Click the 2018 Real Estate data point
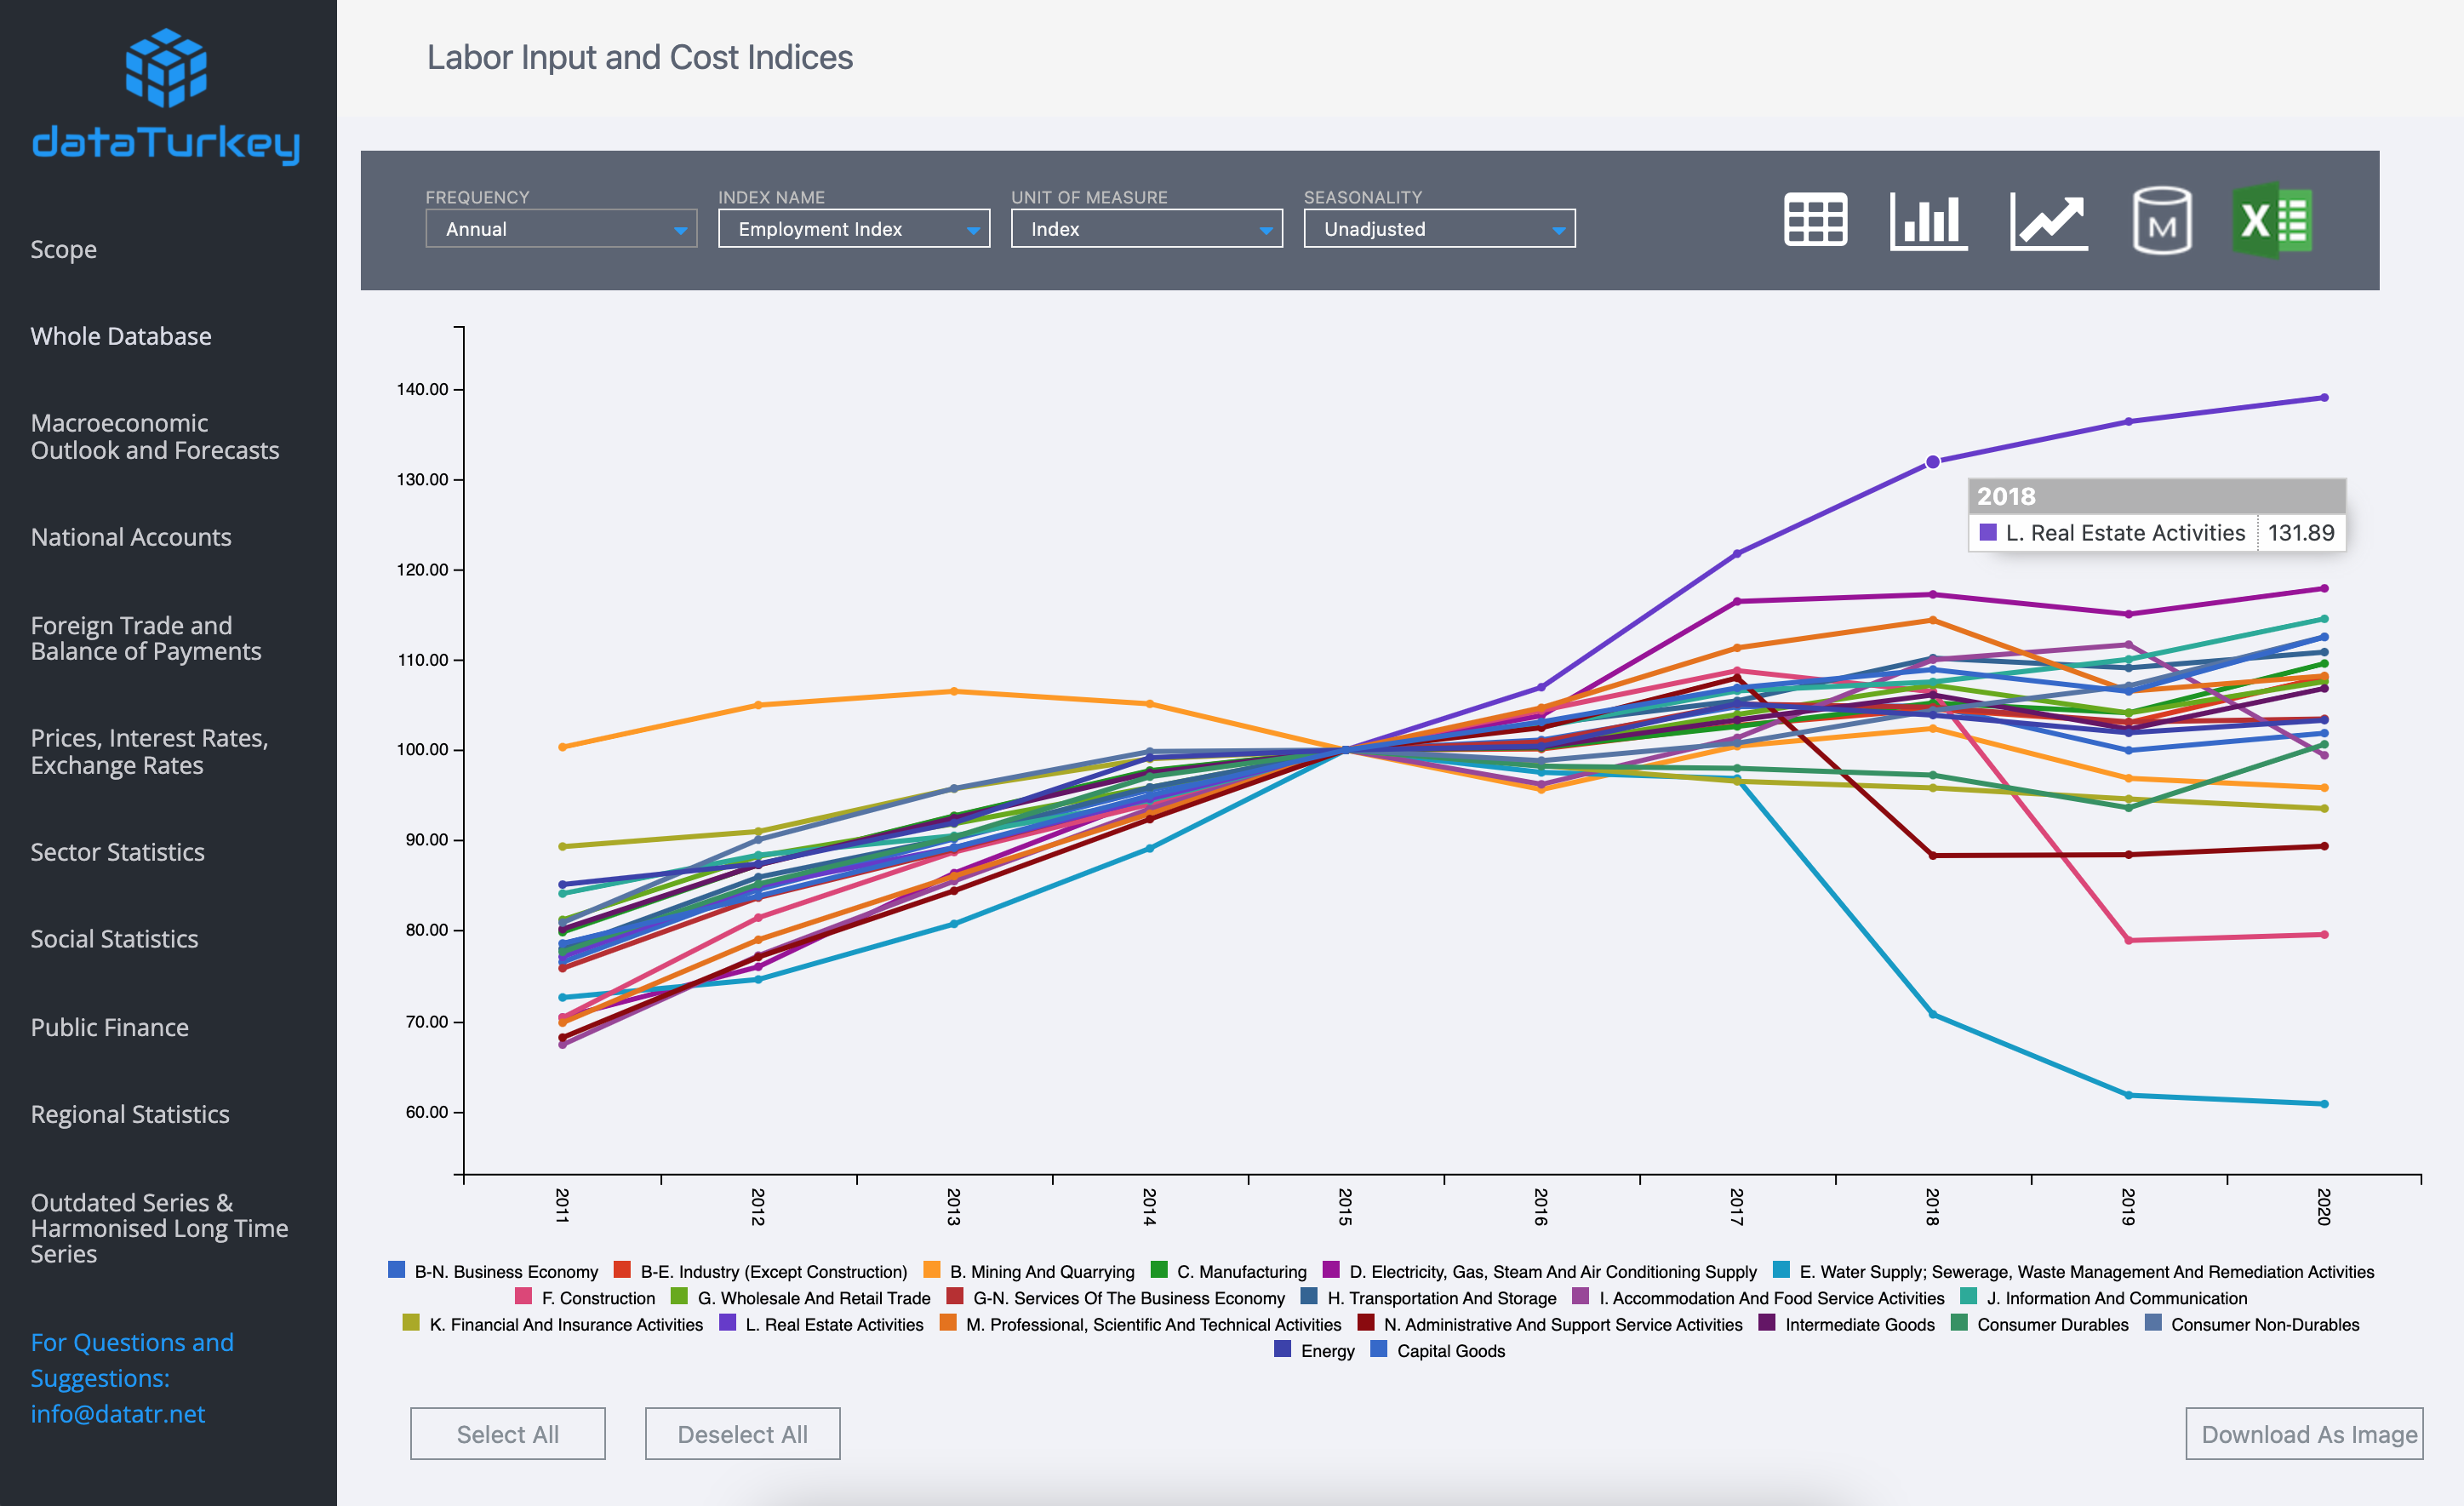 (x=1932, y=462)
